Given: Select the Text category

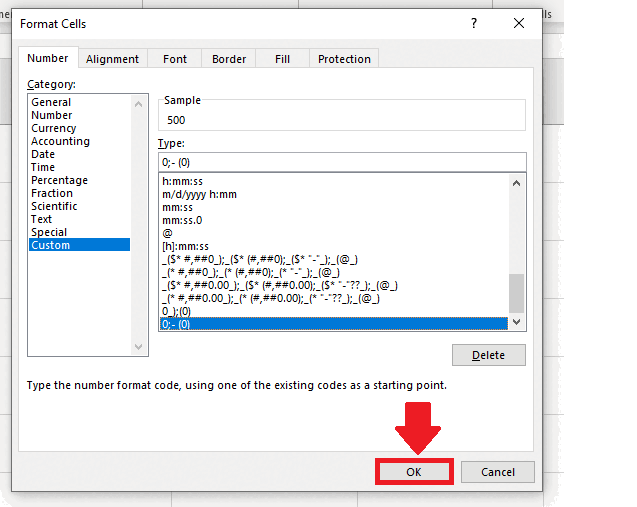Looking at the screenshot, I should (79, 219).
